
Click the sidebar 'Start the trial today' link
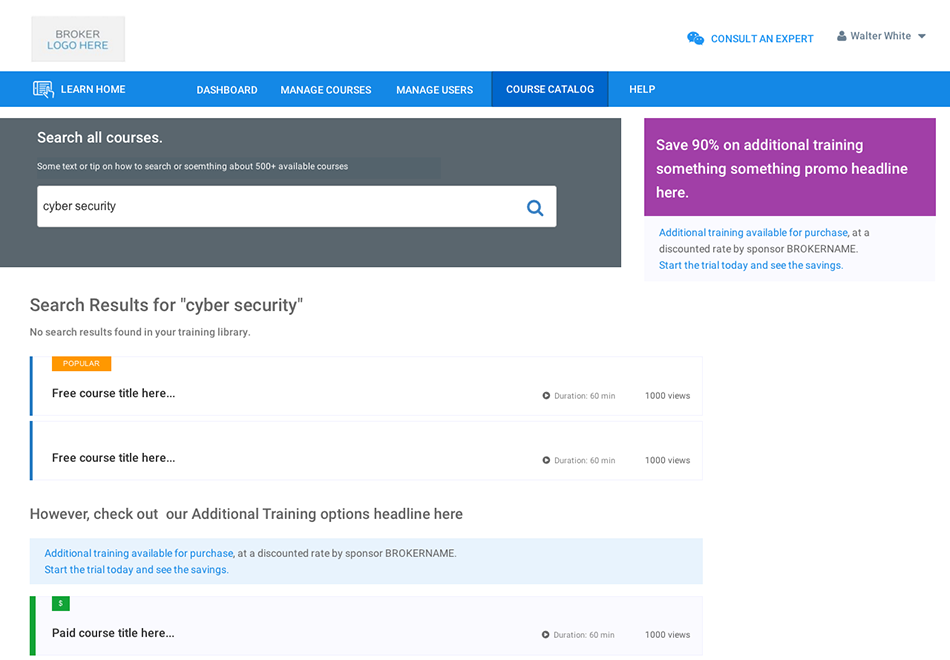[x=750, y=265]
